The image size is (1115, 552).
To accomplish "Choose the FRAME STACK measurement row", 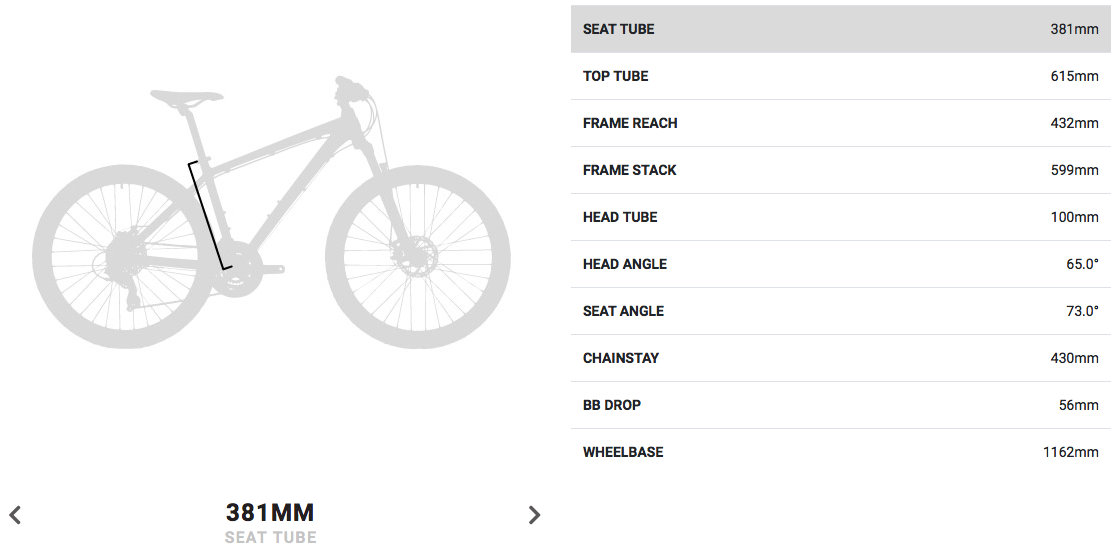I will tap(841, 170).
